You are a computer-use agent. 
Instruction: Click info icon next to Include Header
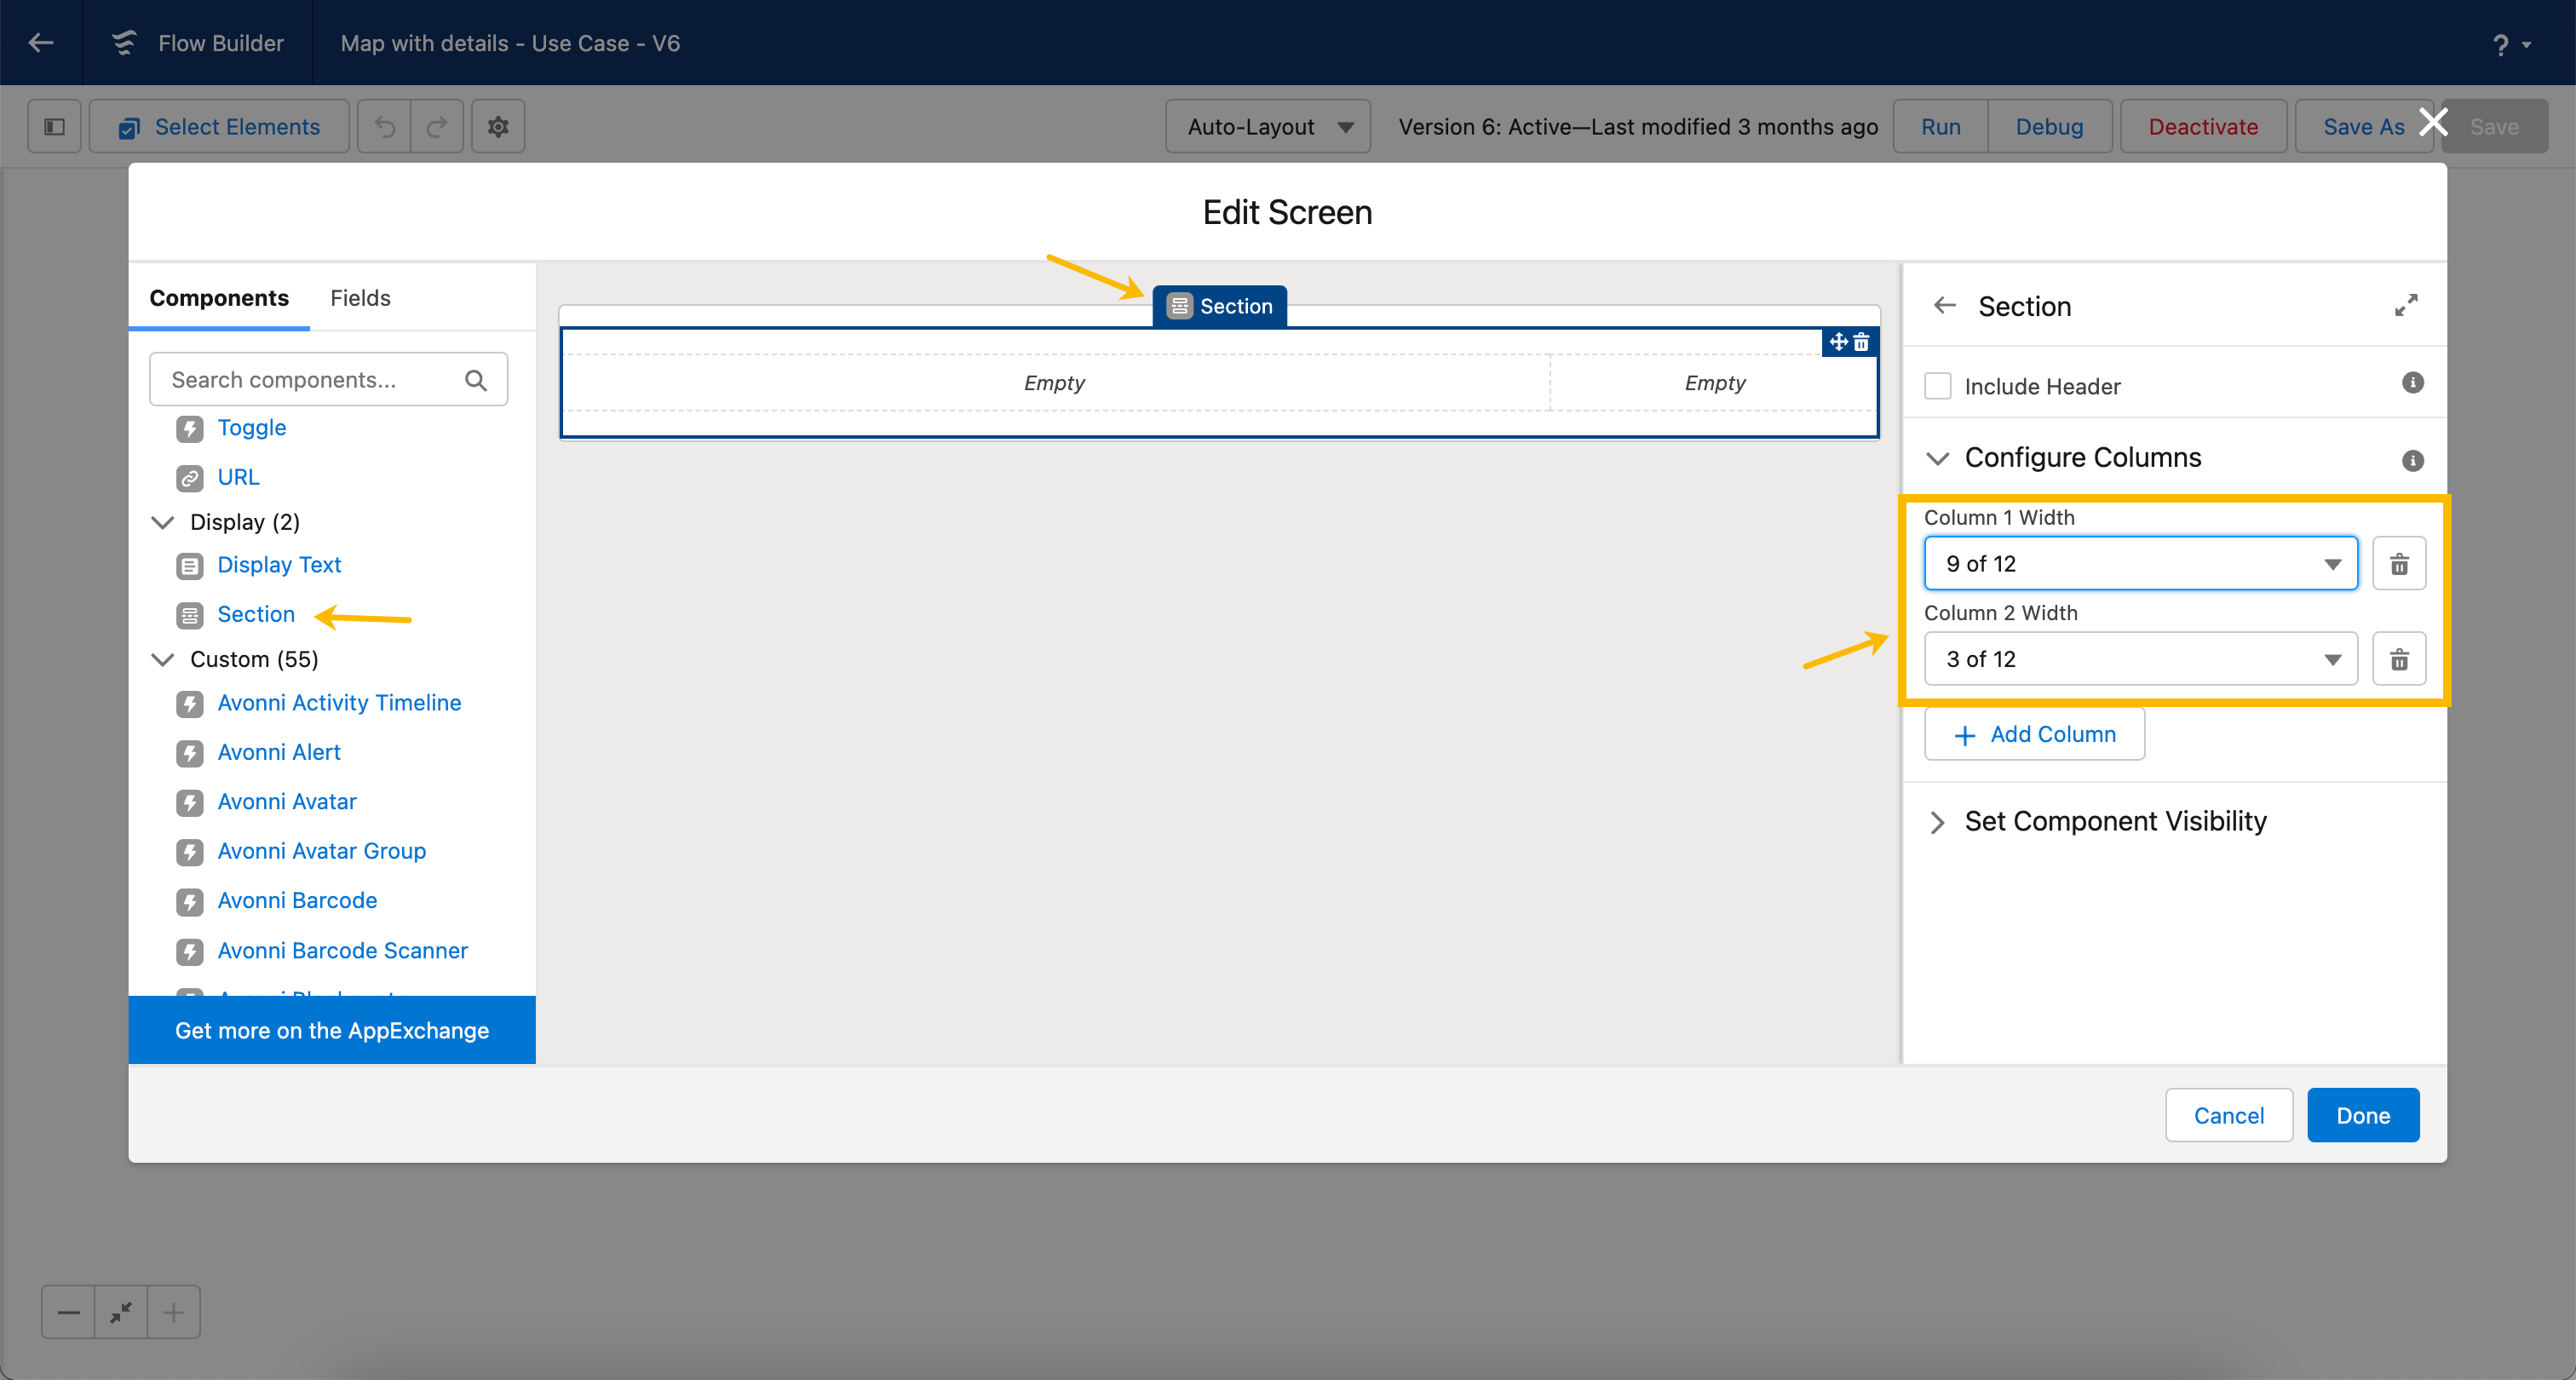(2412, 383)
